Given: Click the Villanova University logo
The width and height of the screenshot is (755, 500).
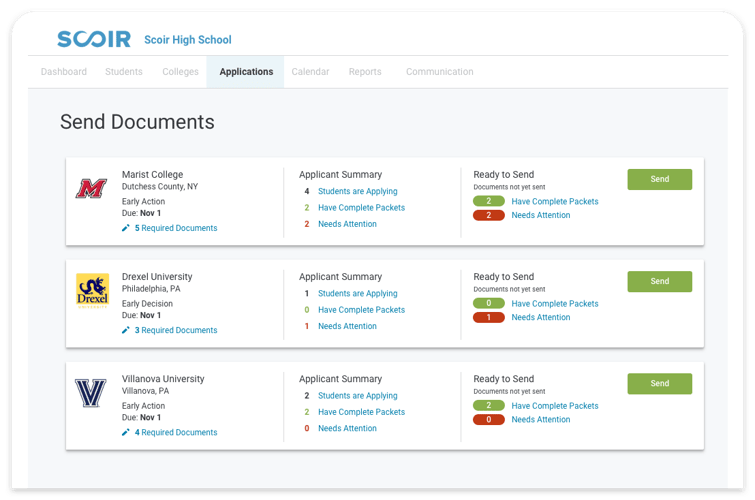Looking at the screenshot, I should pyautogui.click(x=91, y=393).
